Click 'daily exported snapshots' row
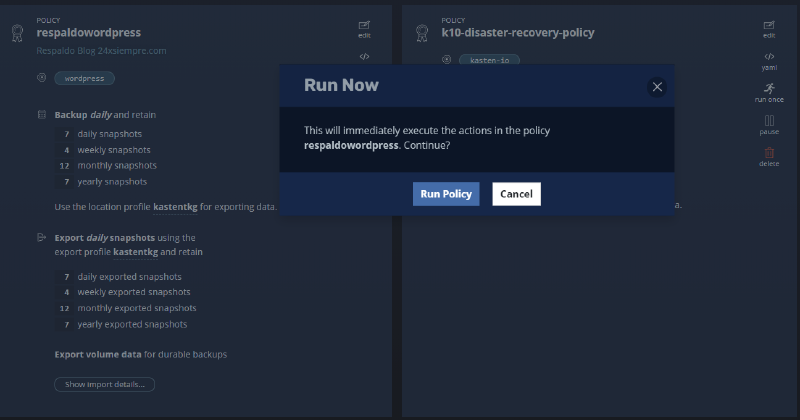 tap(118, 277)
